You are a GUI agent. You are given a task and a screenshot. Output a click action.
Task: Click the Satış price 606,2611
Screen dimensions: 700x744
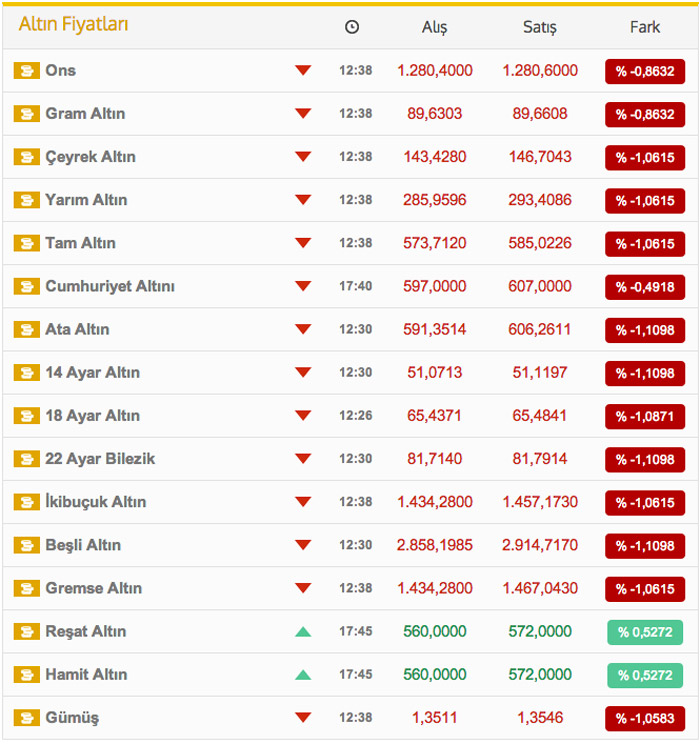(540, 330)
